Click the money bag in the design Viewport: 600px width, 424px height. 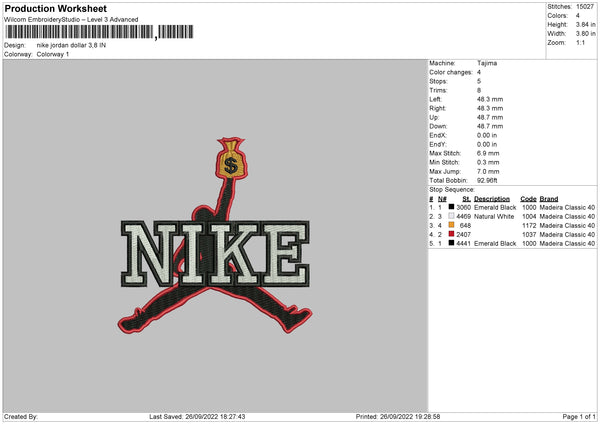click(x=231, y=158)
